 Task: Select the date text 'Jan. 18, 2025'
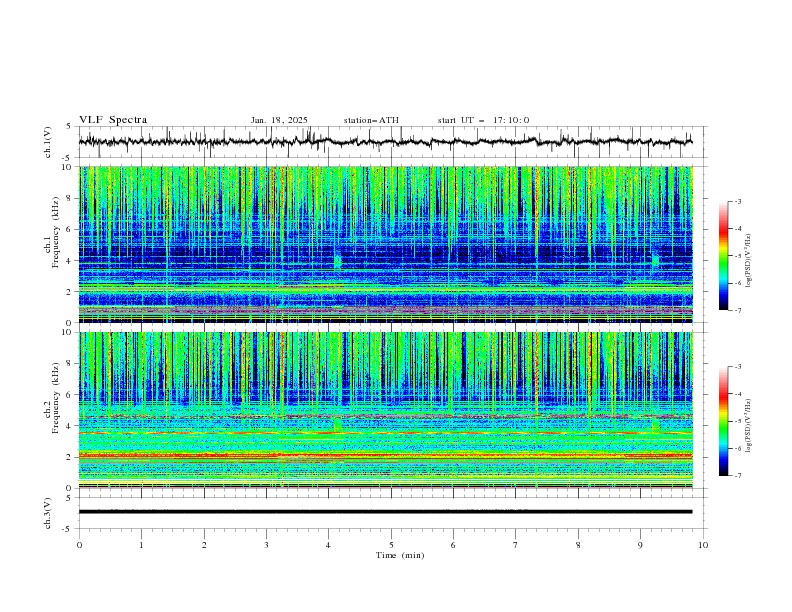(279, 120)
